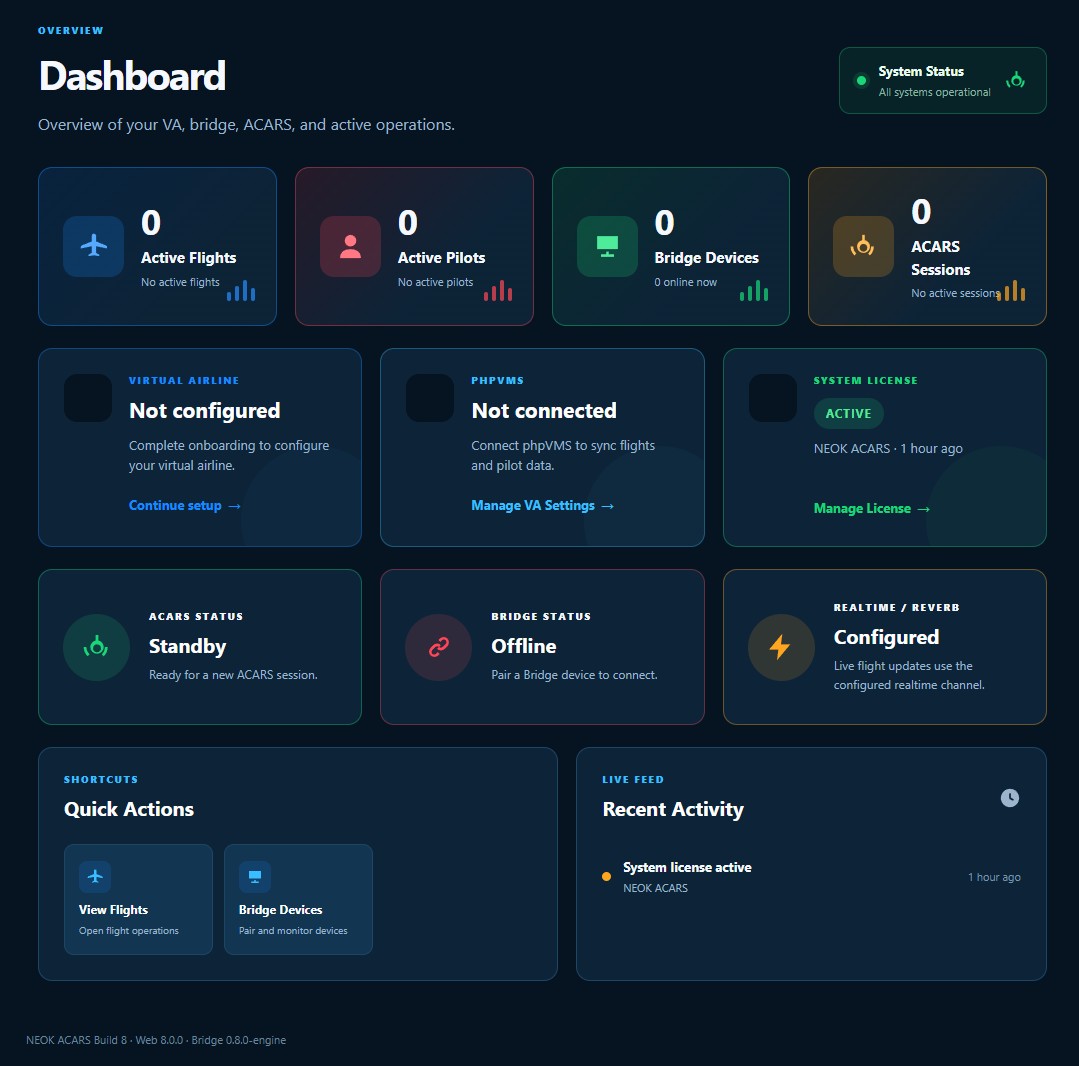Click the 'No active sessions' text
The height and width of the screenshot is (1066, 1079).
(954, 293)
